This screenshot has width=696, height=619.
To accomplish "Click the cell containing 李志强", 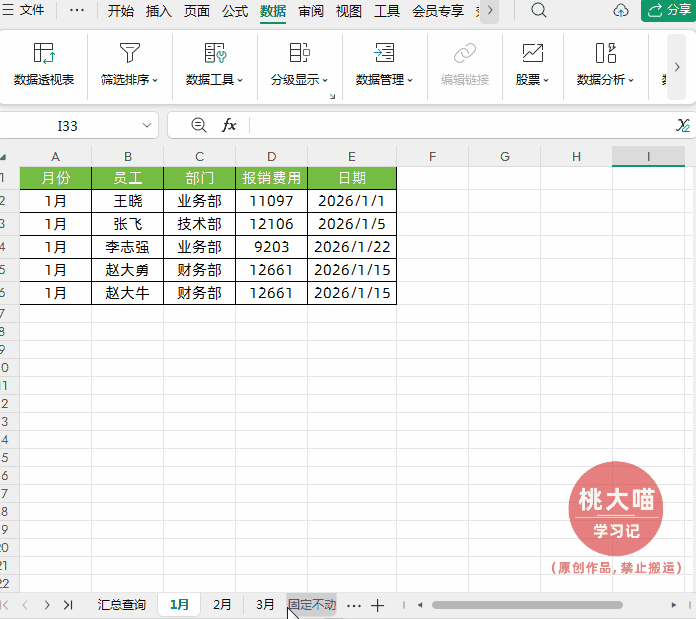I will click(127, 247).
